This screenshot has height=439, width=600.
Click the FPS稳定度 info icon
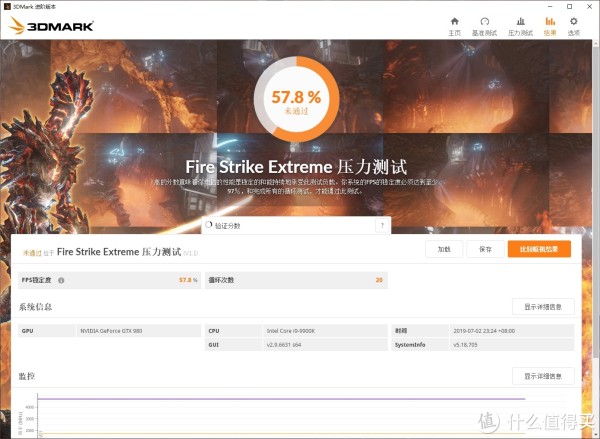[61, 281]
